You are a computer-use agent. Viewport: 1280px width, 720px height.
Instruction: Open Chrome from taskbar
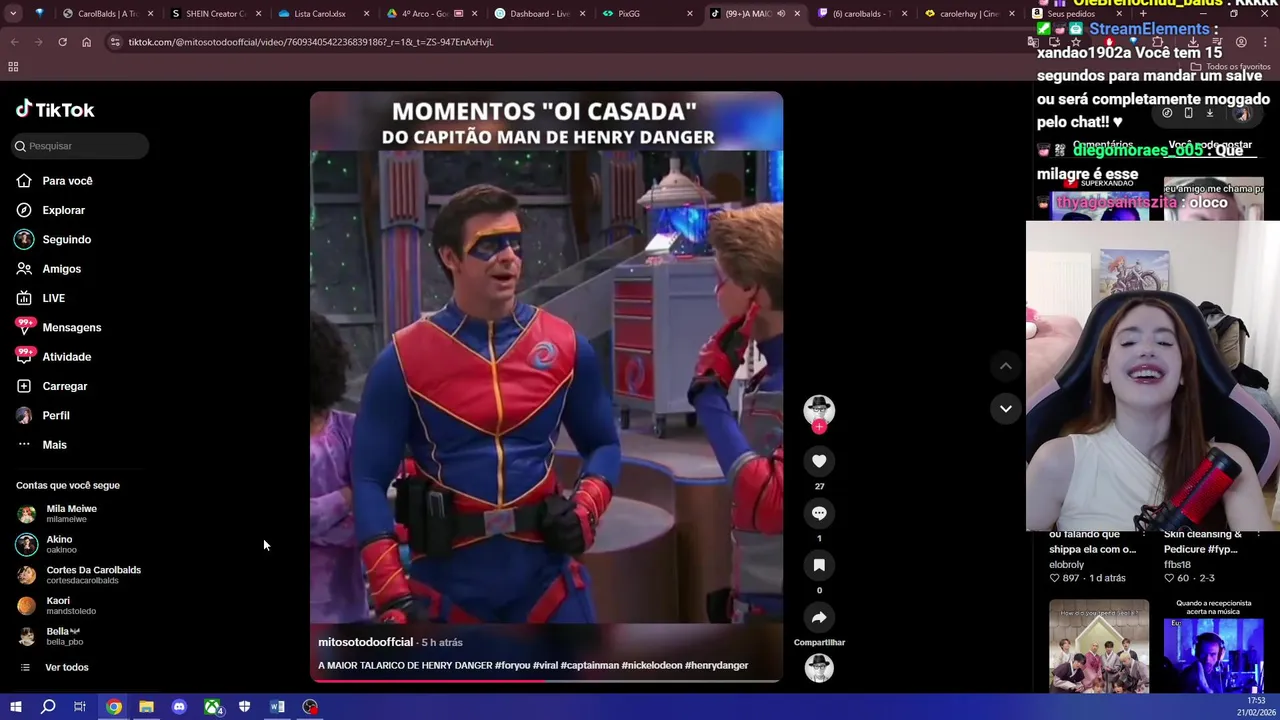click(x=114, y=707)
